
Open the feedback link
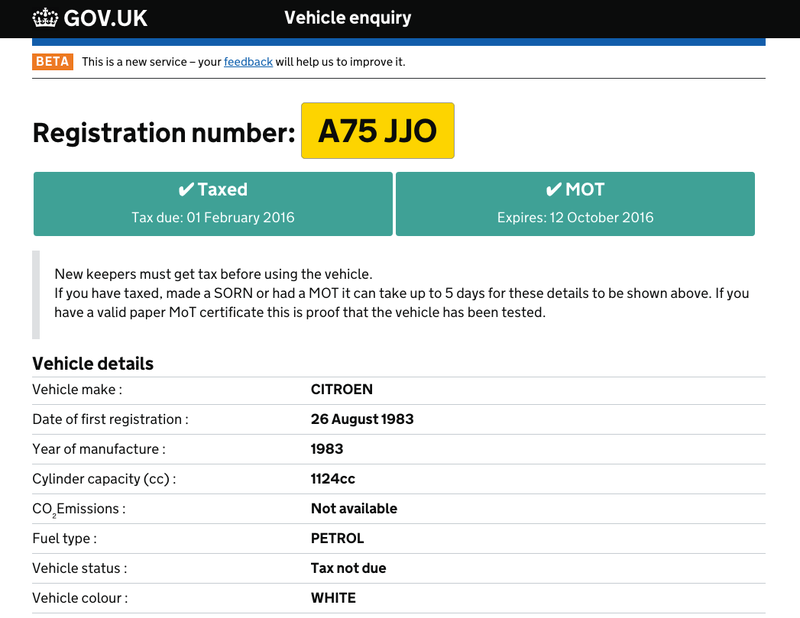tap(248, 62)
